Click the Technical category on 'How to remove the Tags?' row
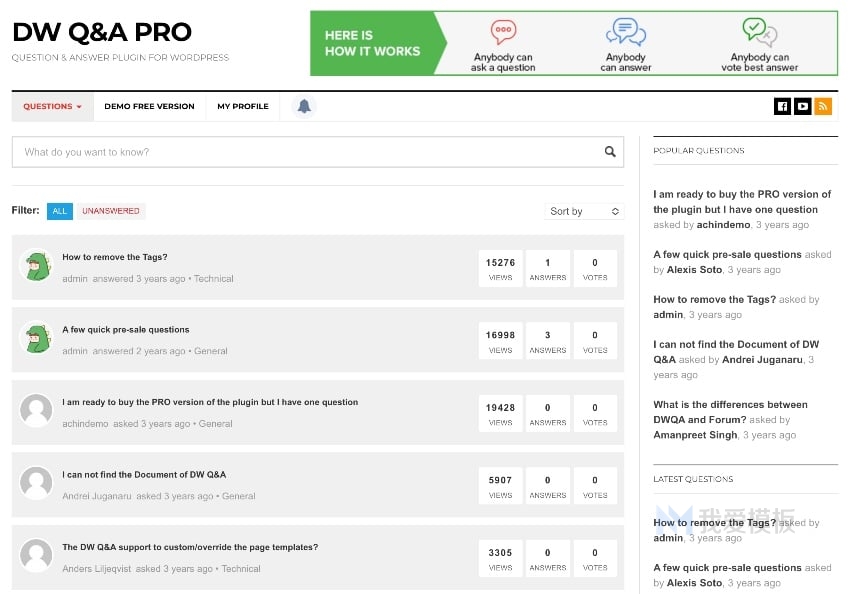This screenshot has height=594, width=850. 214,279
